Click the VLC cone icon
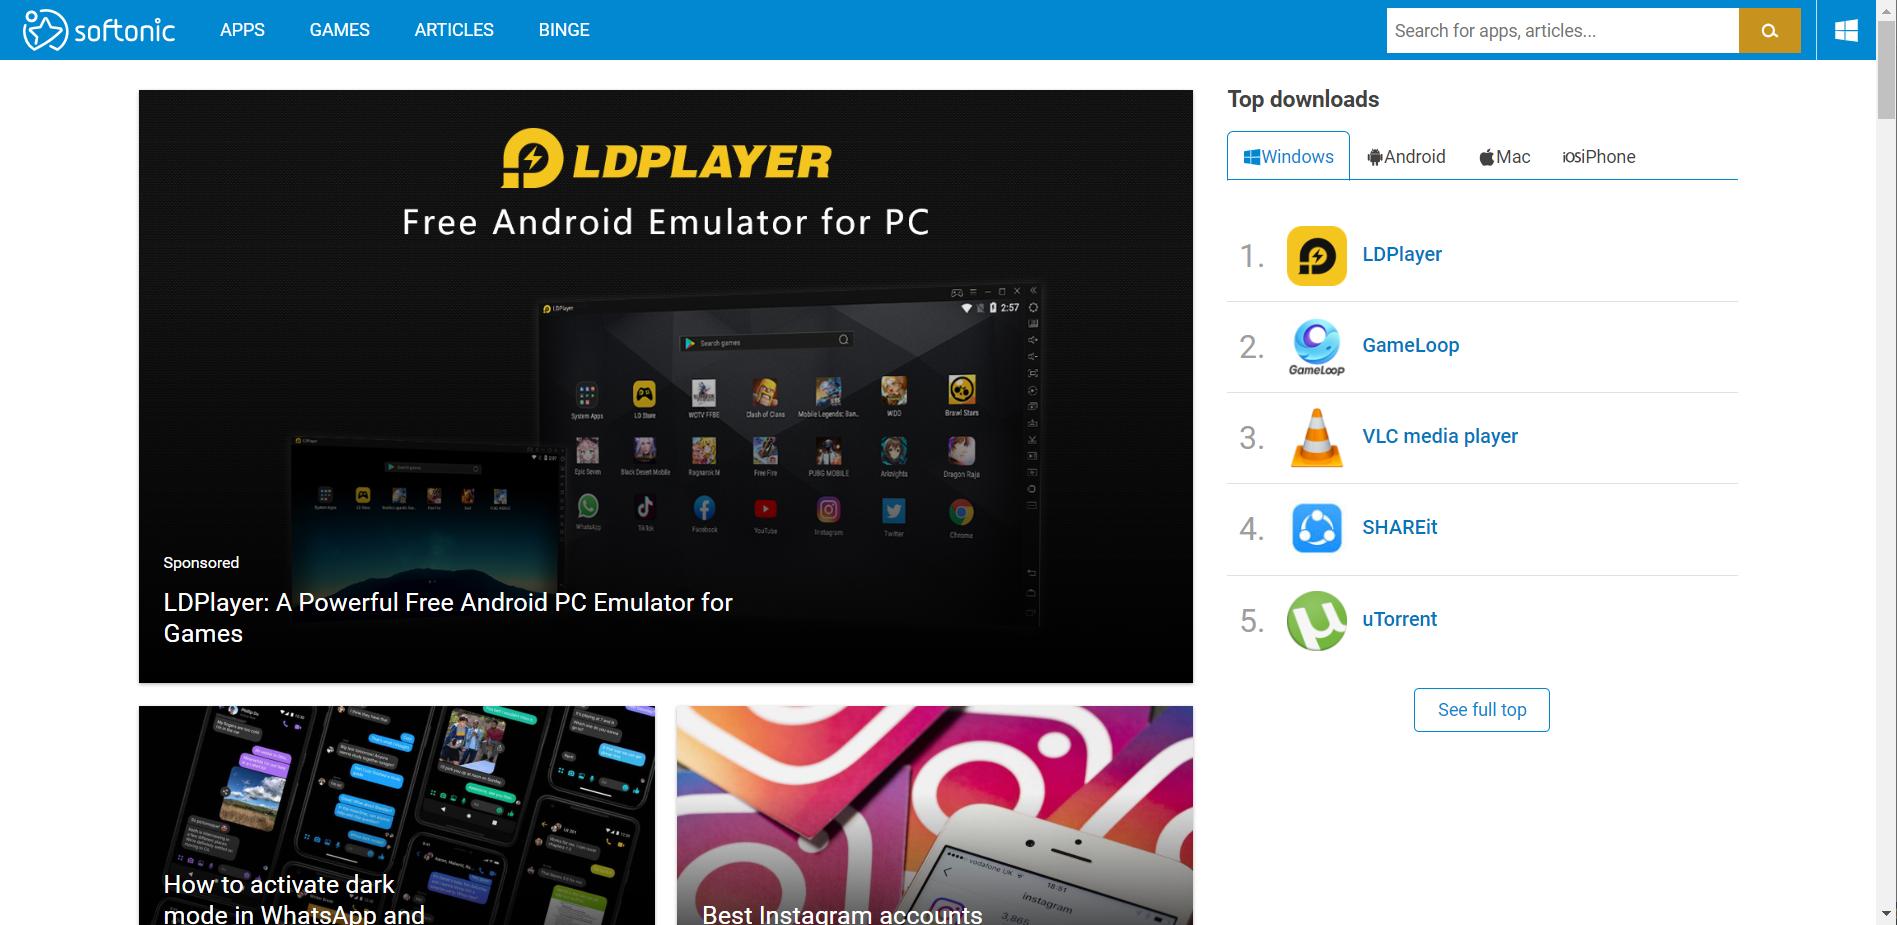This screenshot has width=1897, height=925. (1316, 438)
